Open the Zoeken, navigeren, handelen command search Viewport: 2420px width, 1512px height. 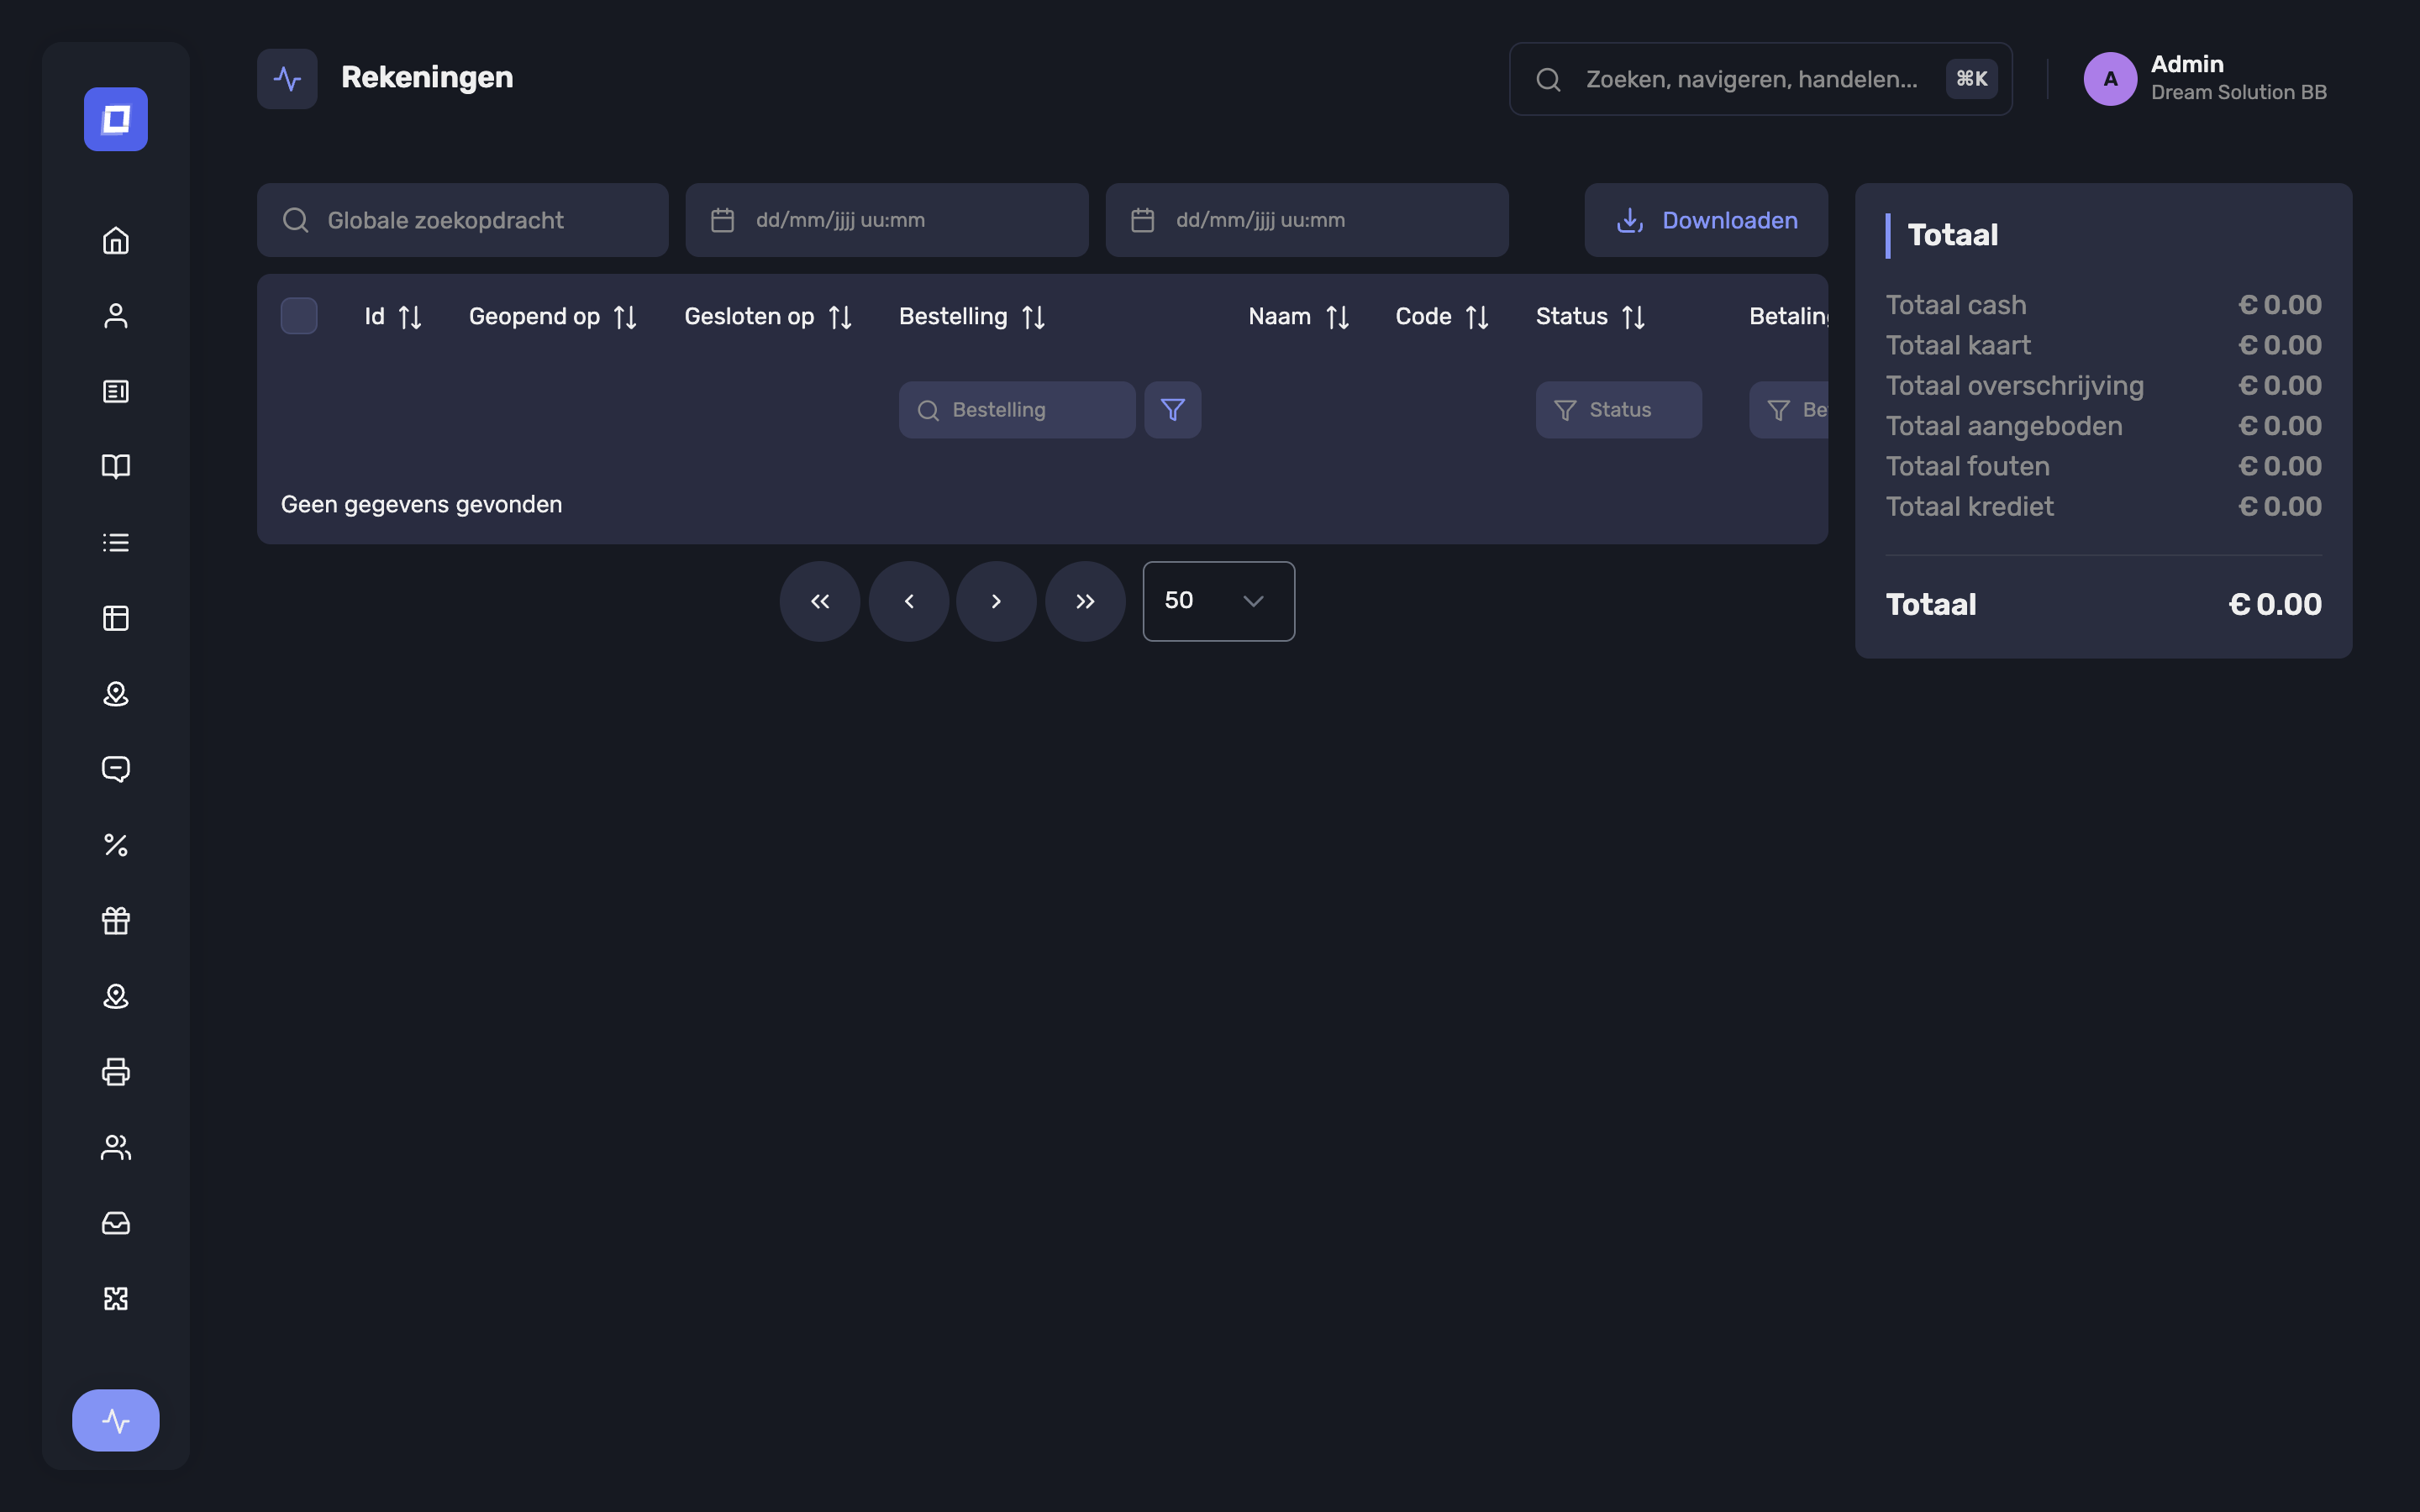[x=1760, y=79]
